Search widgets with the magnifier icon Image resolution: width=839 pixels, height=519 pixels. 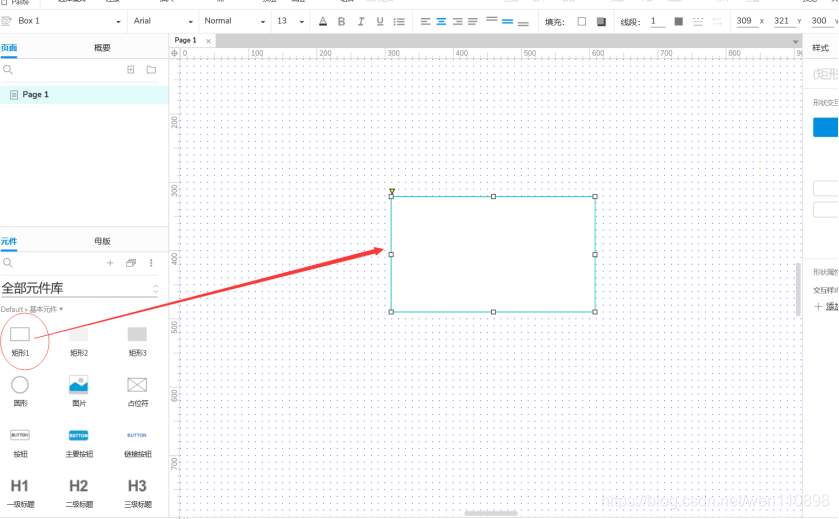[x=7, y=263]
